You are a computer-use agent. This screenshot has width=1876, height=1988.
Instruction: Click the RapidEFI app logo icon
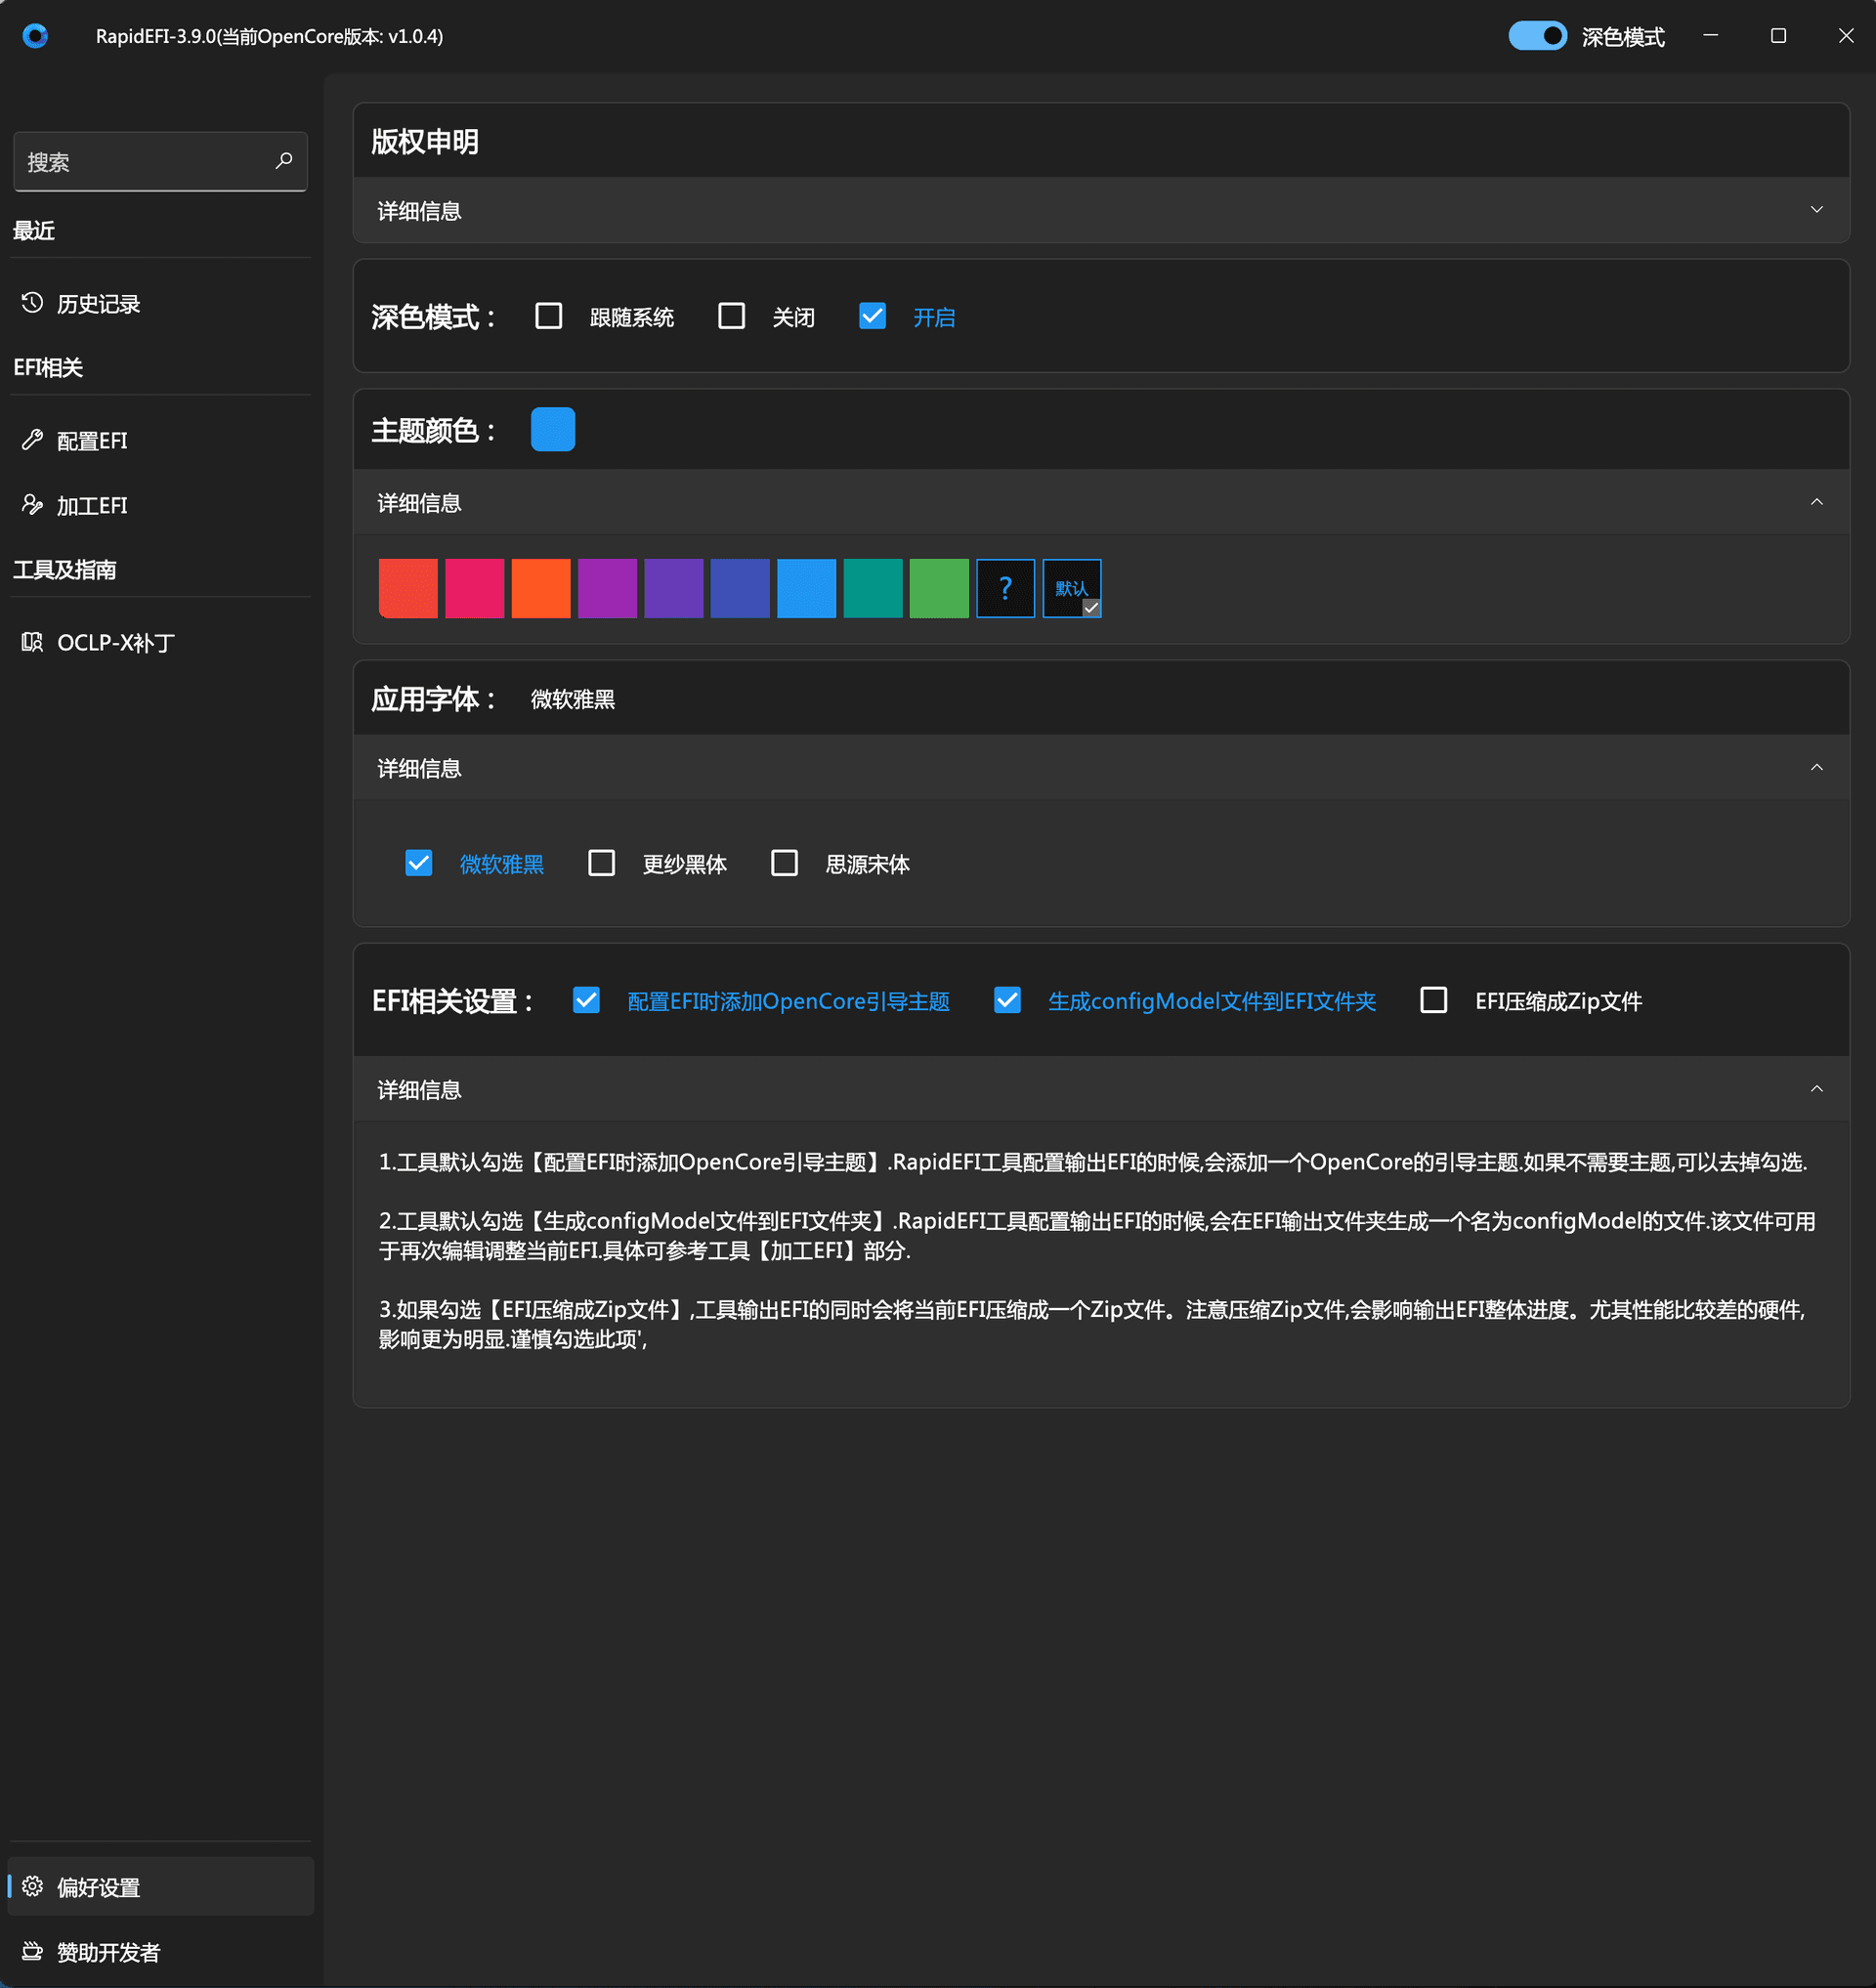(x=35, y=36)
